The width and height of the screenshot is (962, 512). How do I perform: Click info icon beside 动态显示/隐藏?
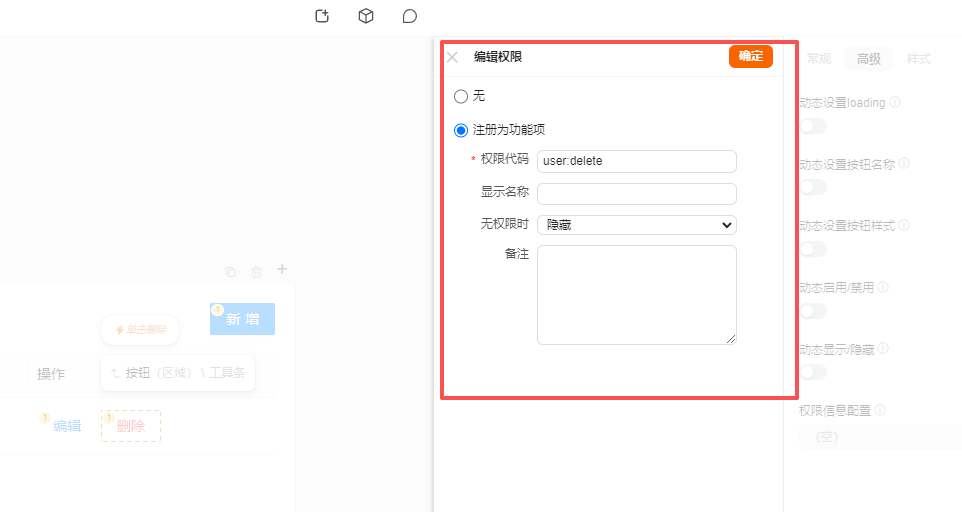coord(883,348)
